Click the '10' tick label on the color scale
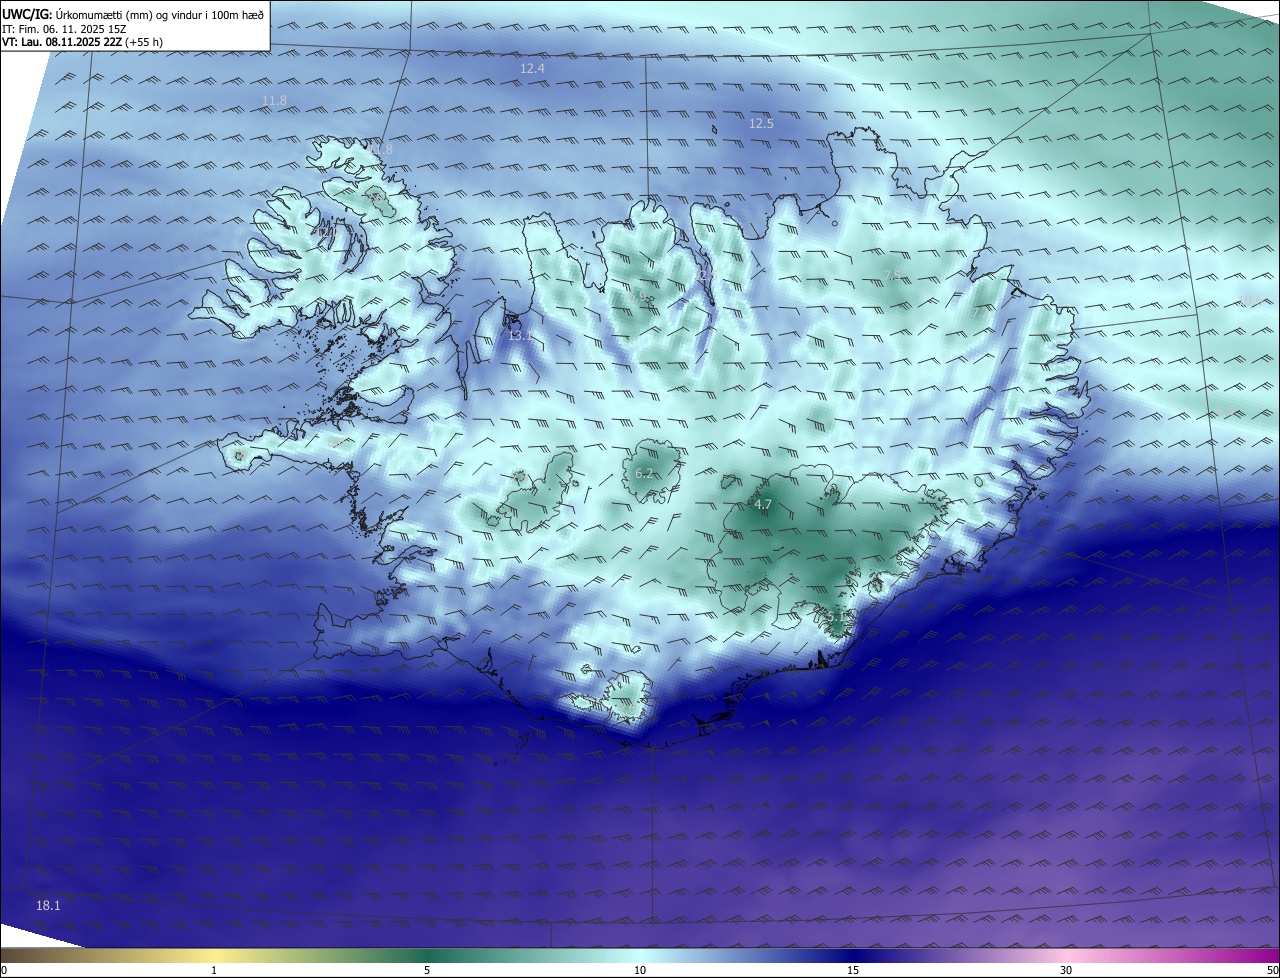The height and width of the screenshot is (978, 1280). click(x=640, y=970)
